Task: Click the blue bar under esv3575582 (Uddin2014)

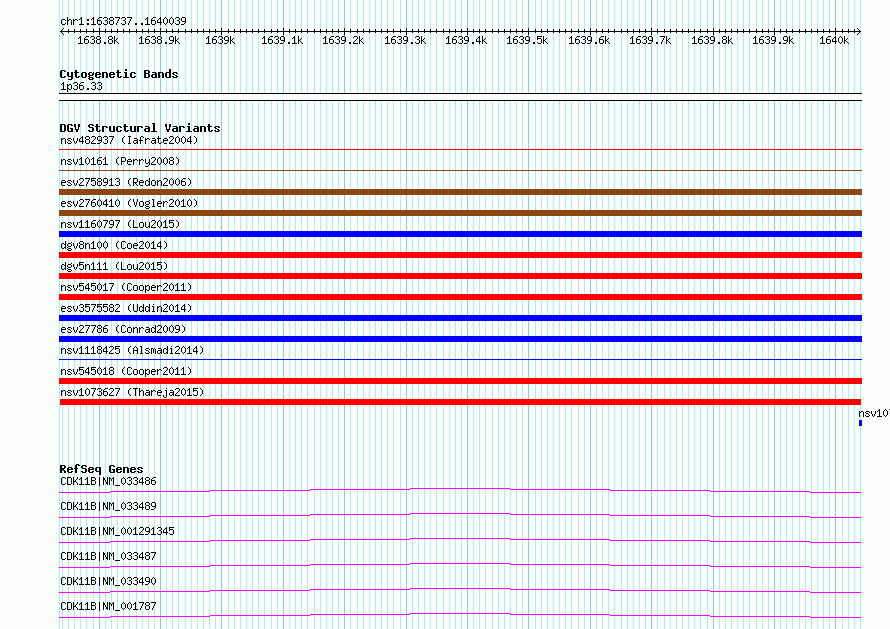Action: click(x=460, y=318)
